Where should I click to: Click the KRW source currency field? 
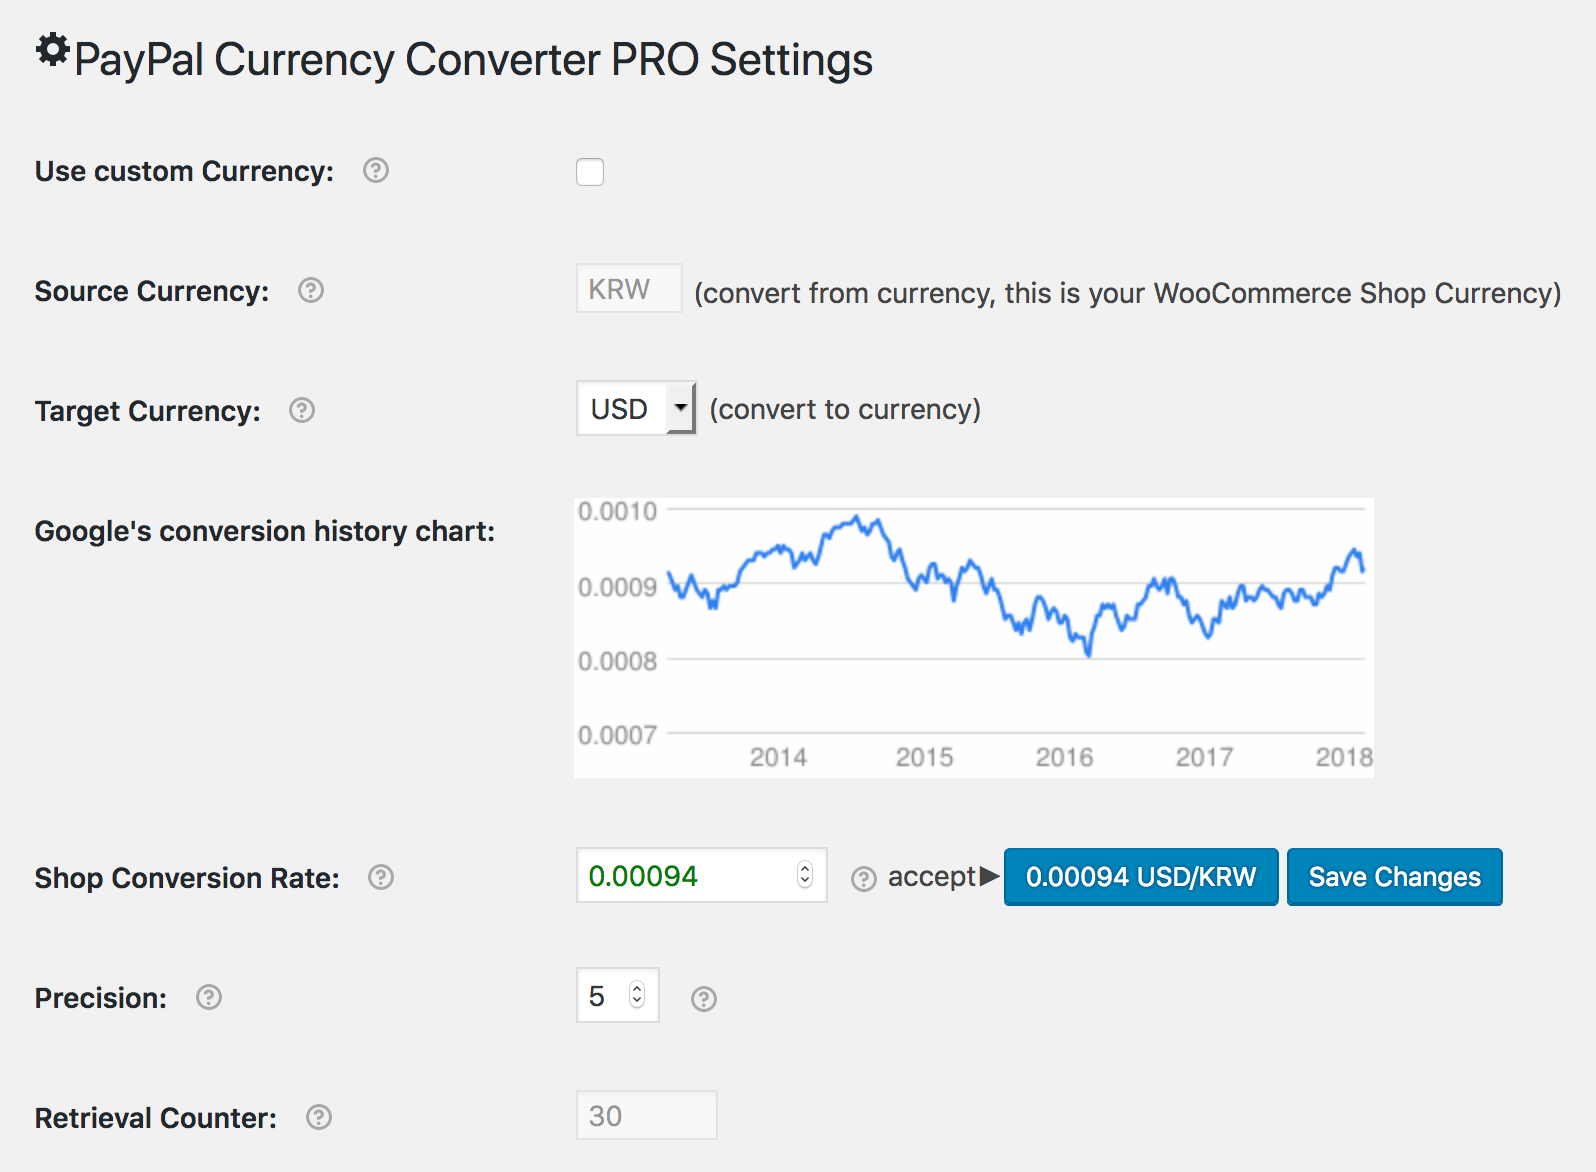tap(629, 289)
